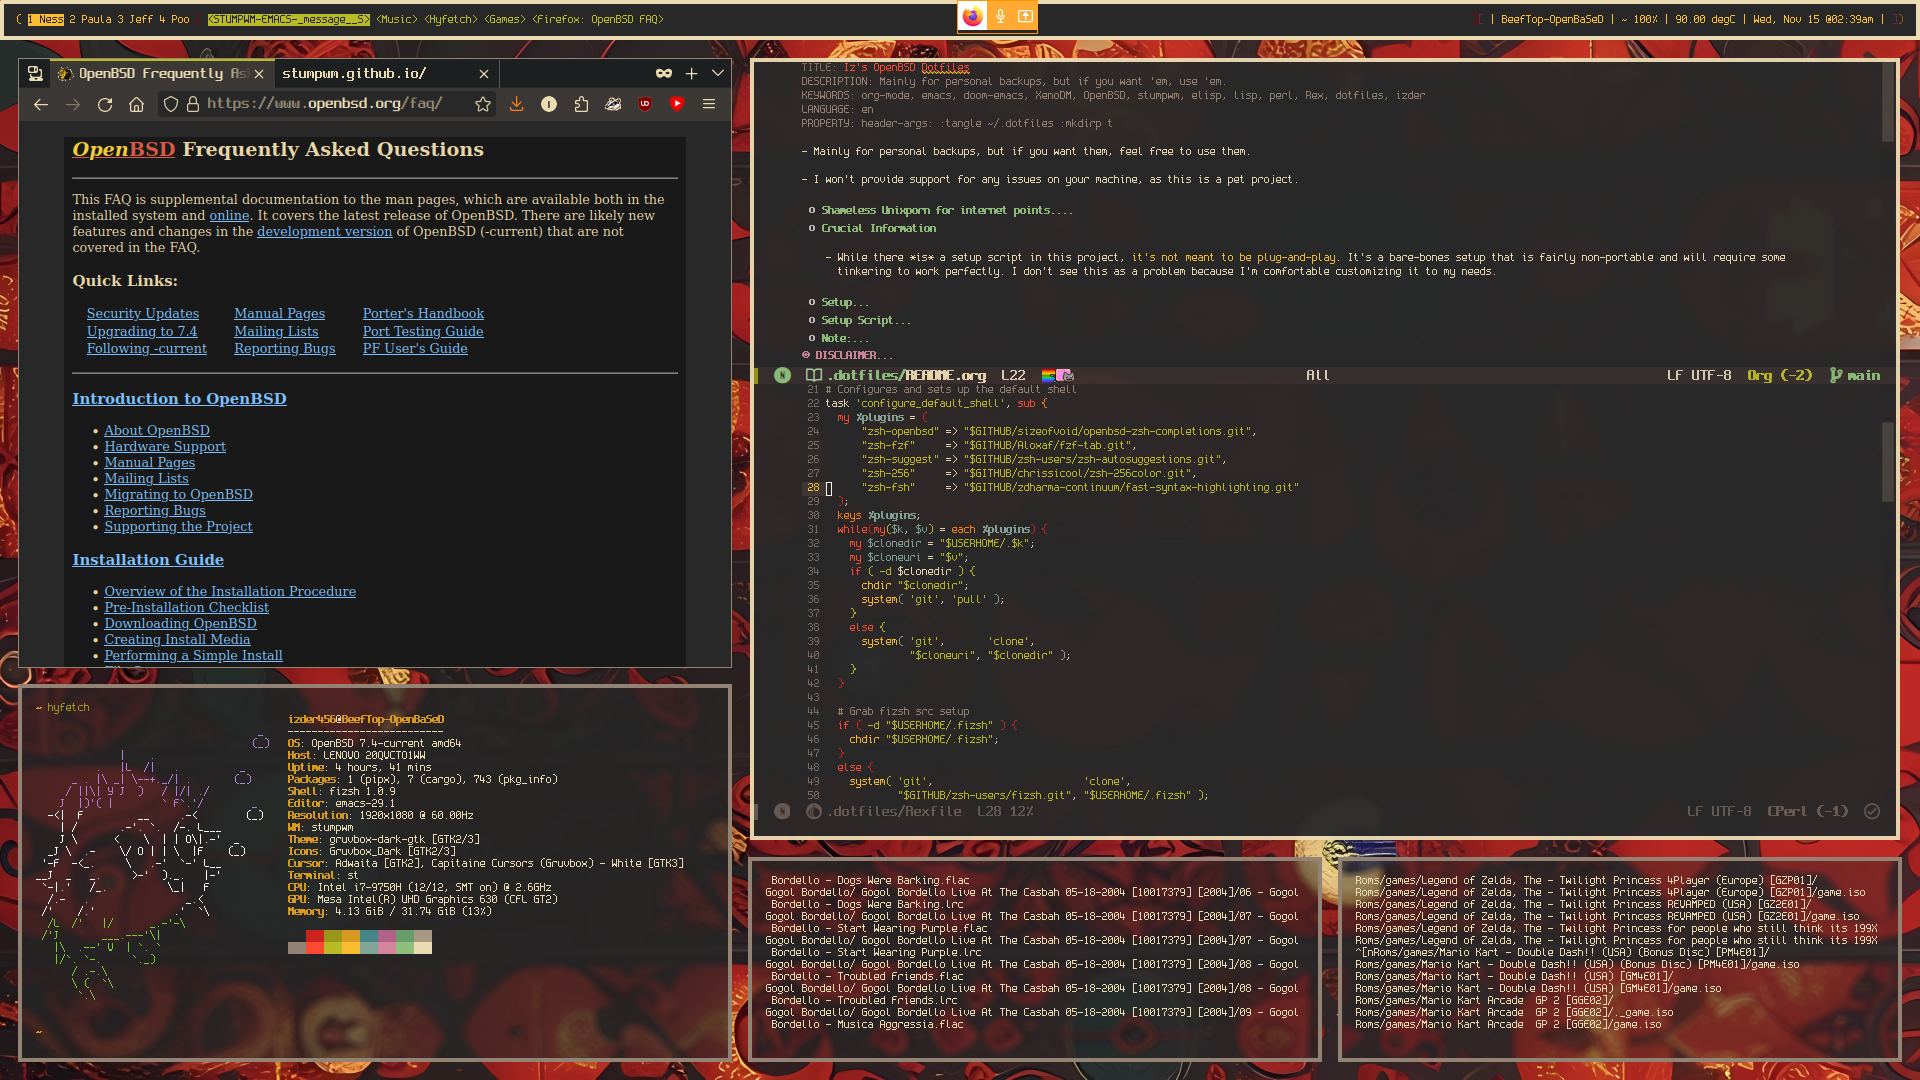
Task: Click the microphone sharing indicator icon
Action: click(x=999, y=16)
